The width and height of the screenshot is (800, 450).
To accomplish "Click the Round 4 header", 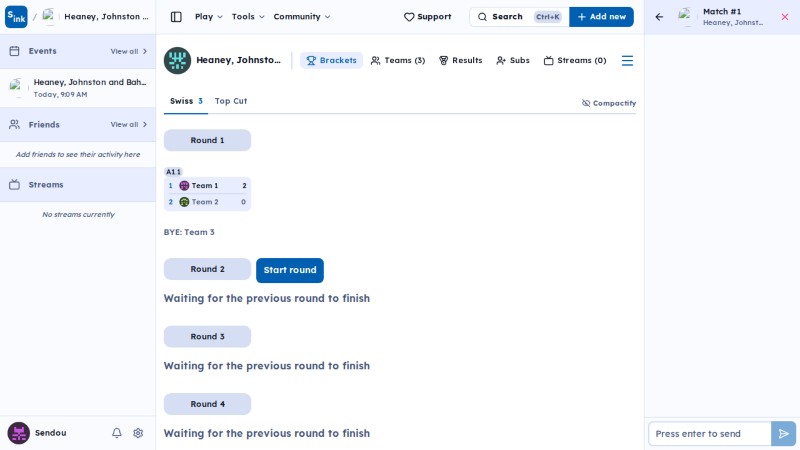I will (207, 404).
